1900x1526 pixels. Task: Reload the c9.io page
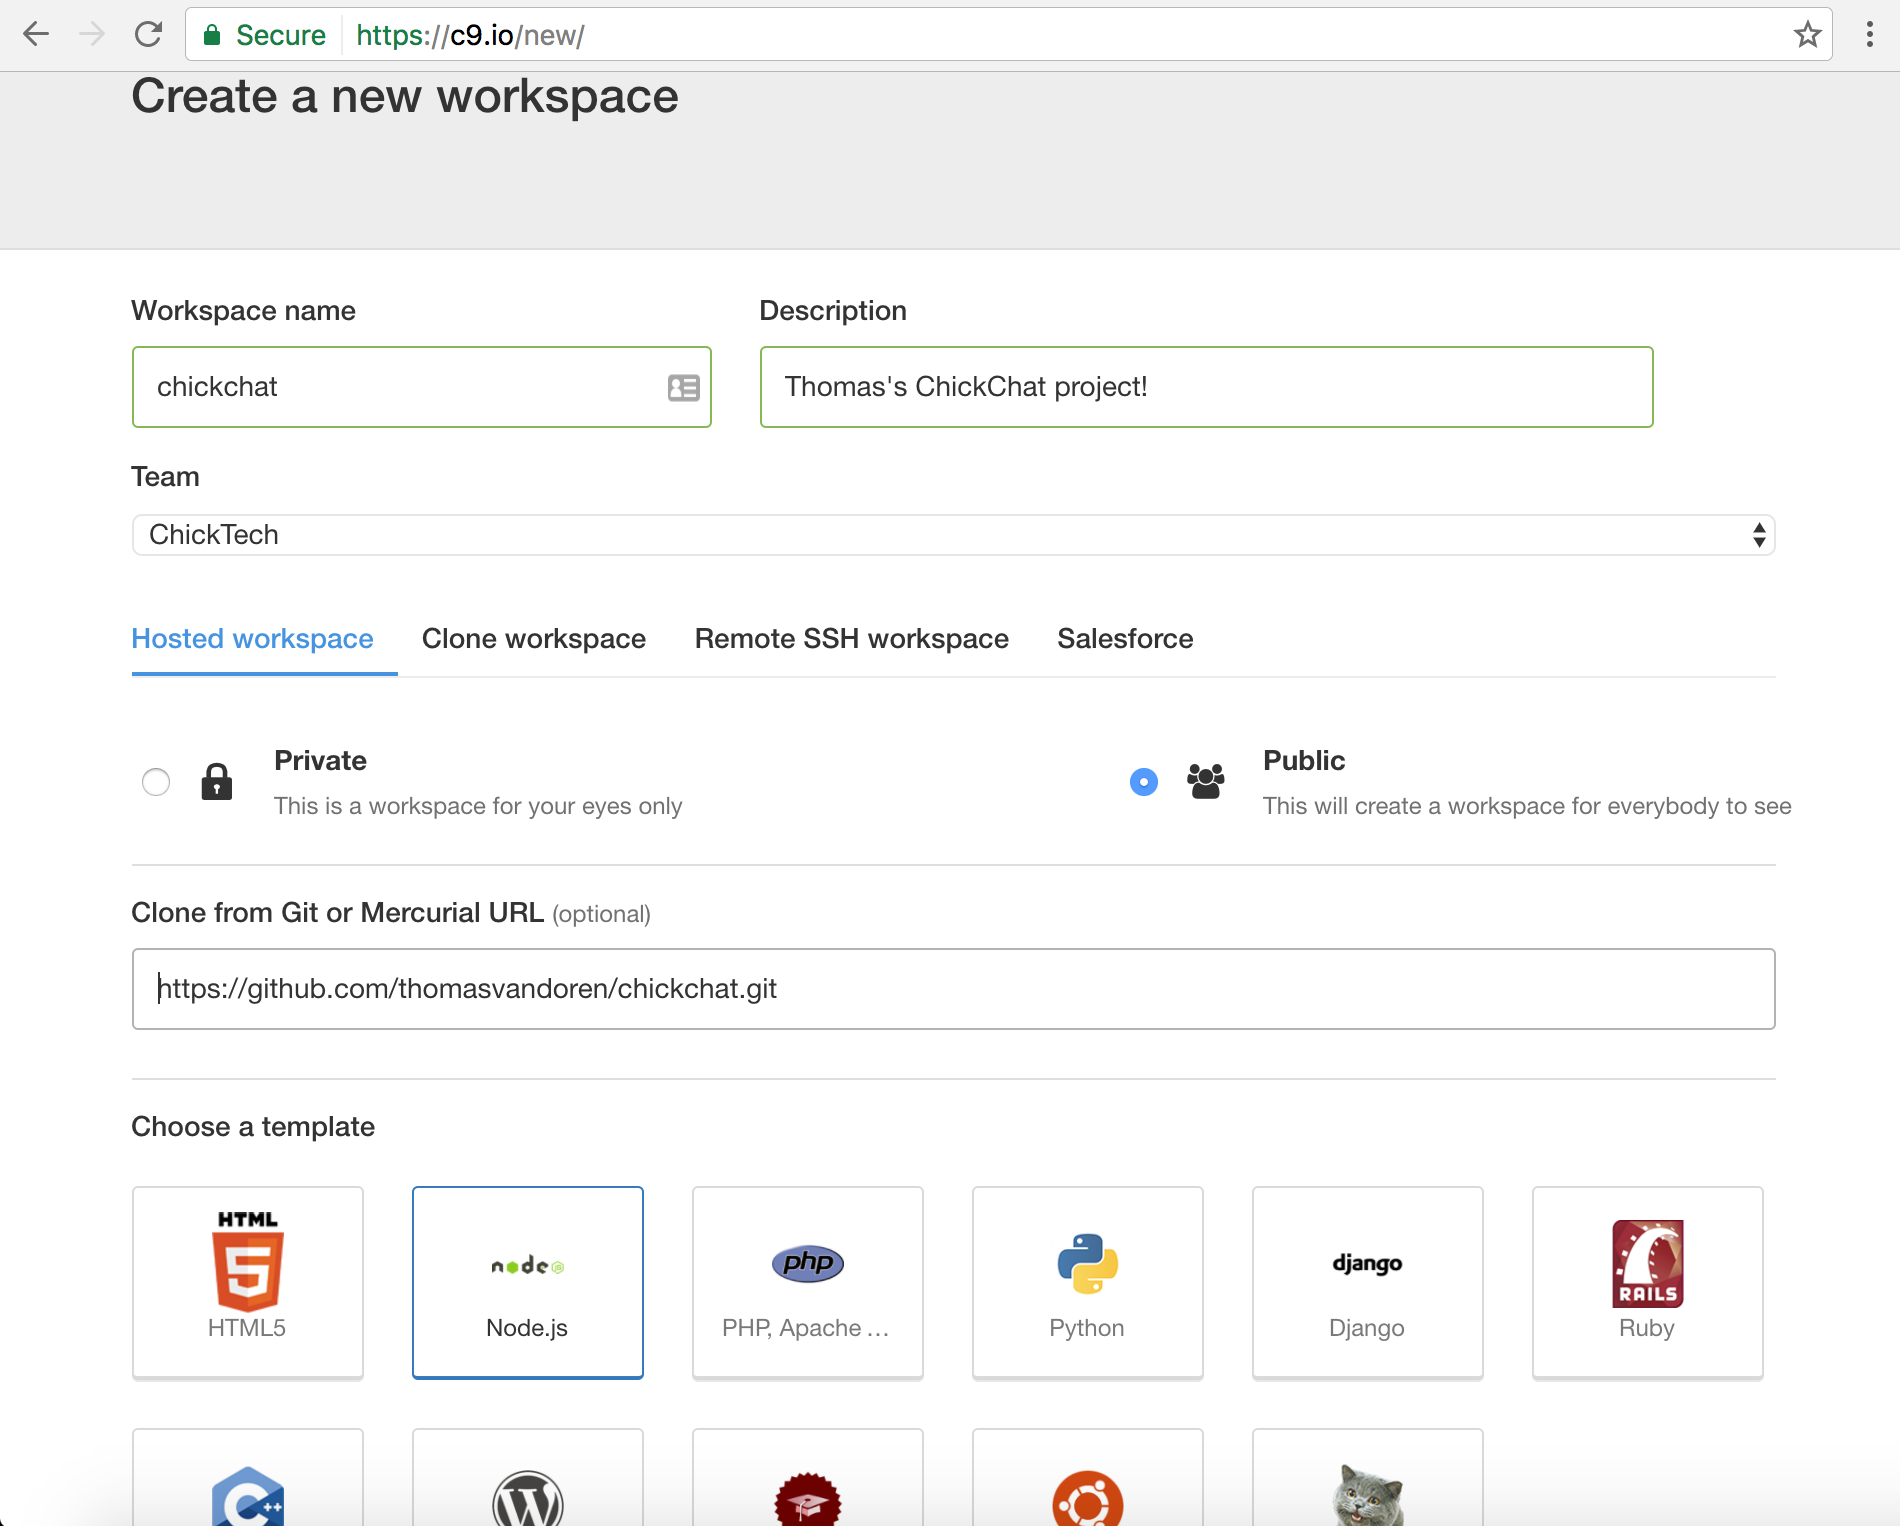click(148, 35)
